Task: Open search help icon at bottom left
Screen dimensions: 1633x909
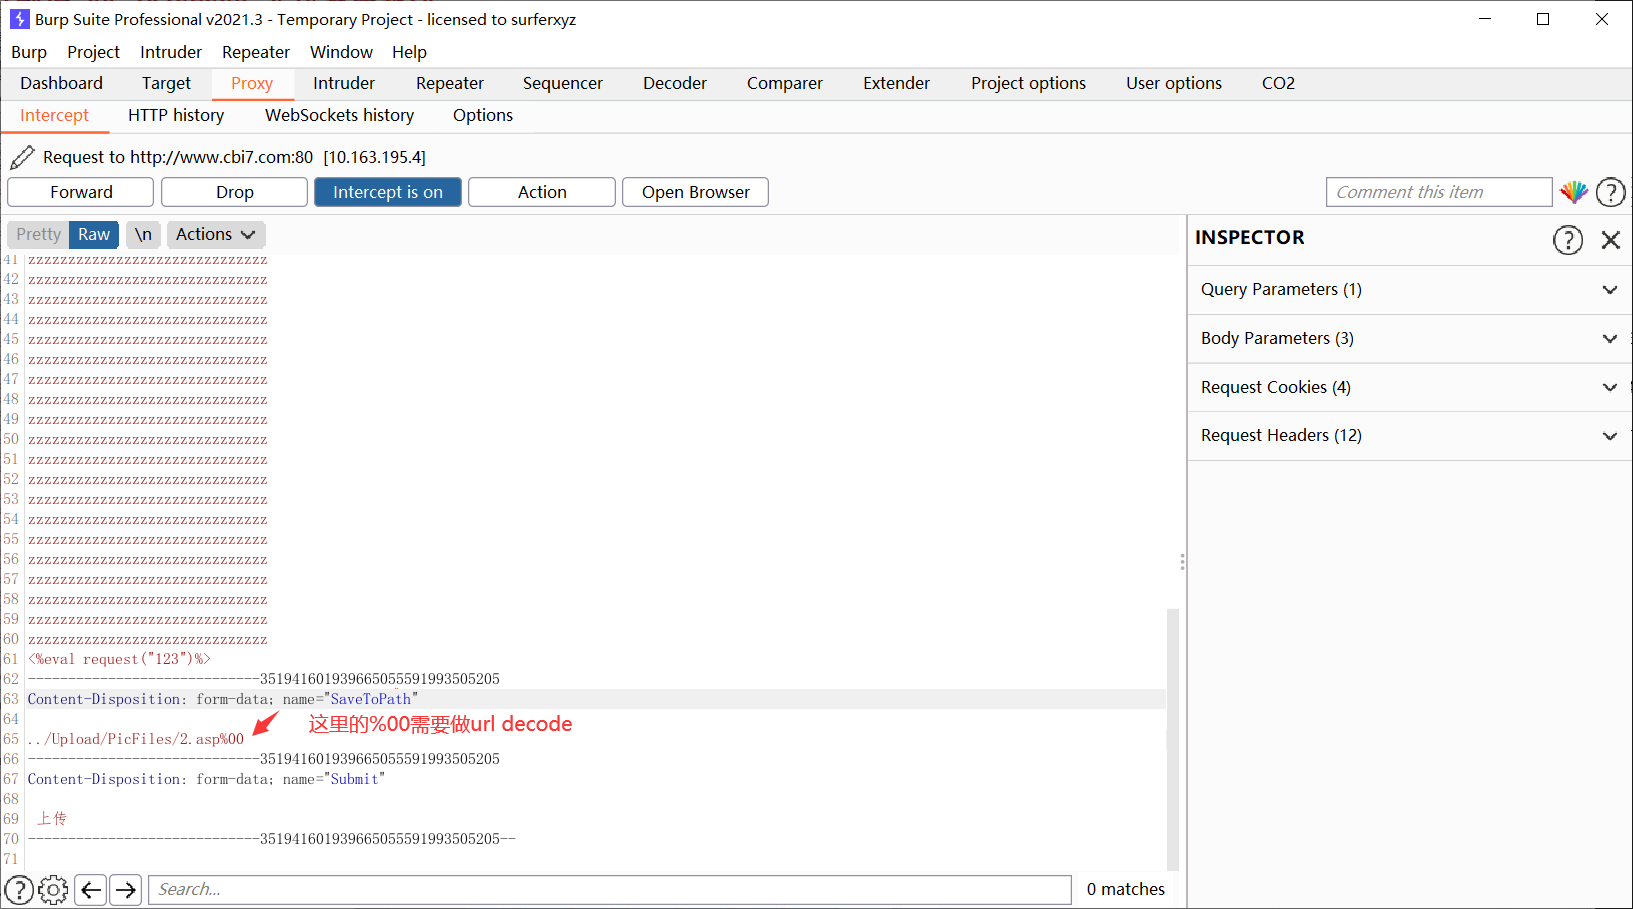Action: (x=19, y=889)
